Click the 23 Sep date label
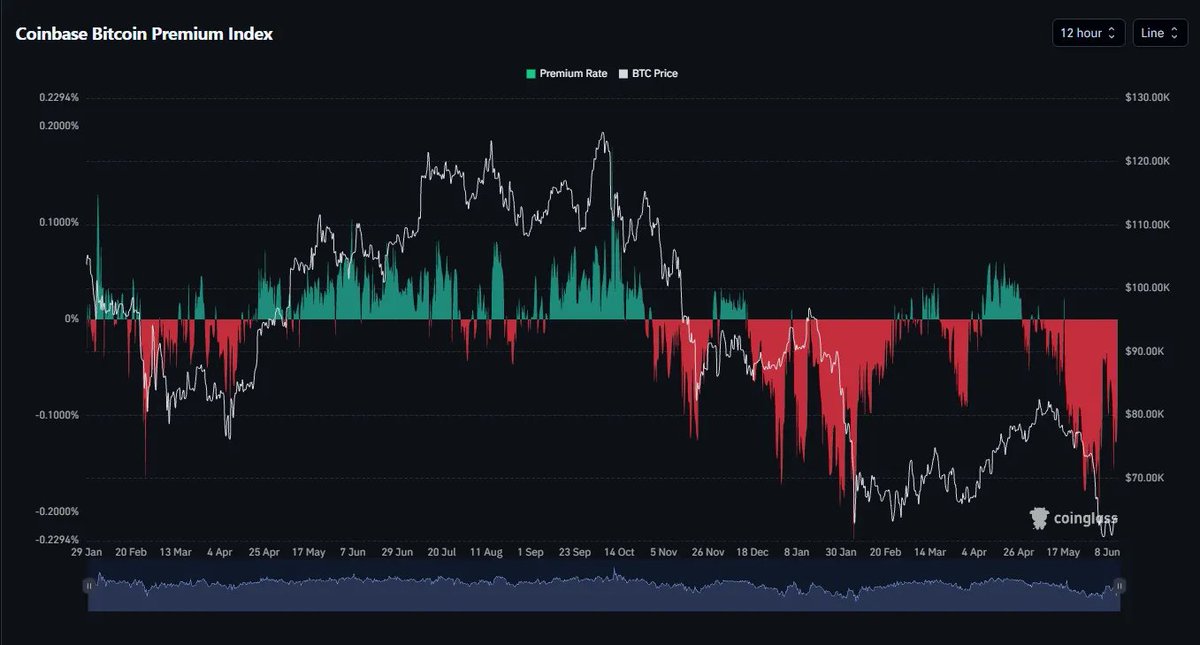Image resolution: width=1200 pixels, height=645 pixels. click(574, 552)
